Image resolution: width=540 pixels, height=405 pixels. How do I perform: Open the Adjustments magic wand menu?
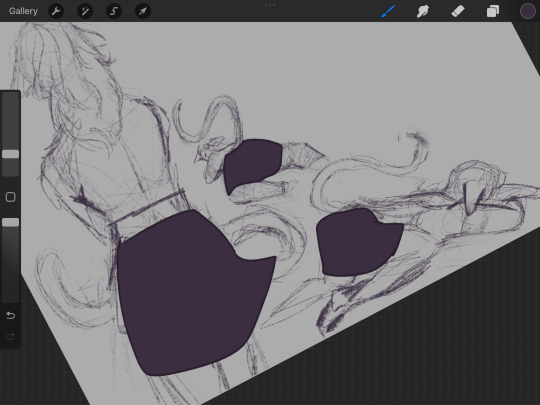(x=85, y=11)
